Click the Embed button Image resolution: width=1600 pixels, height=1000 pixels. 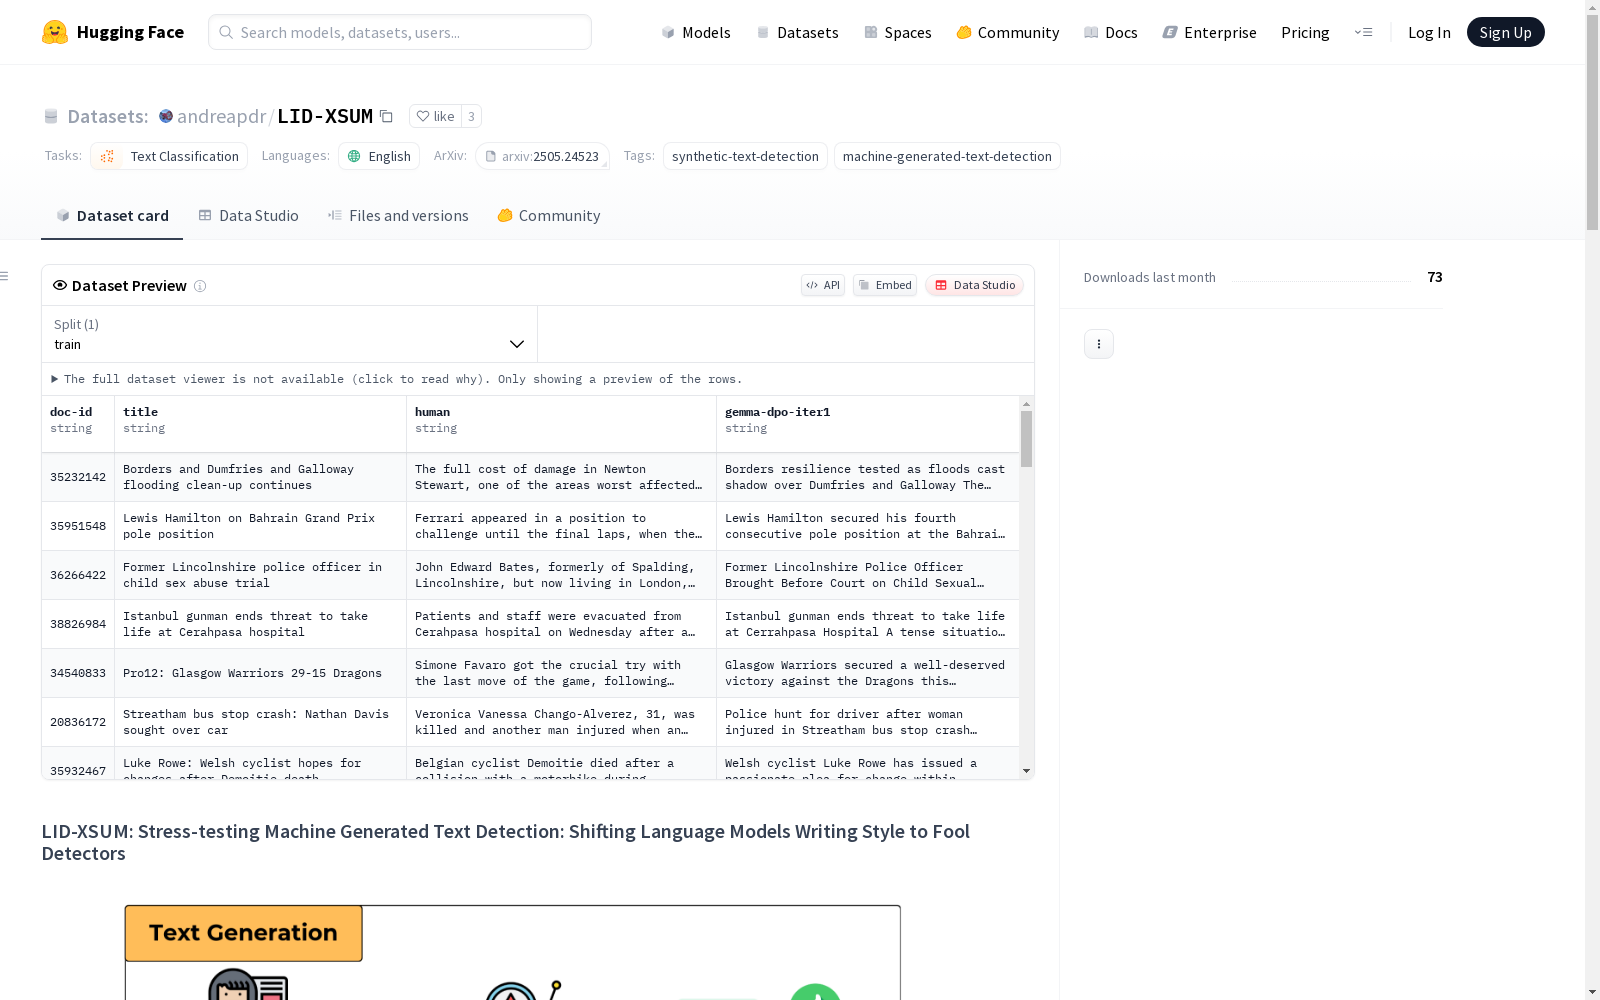pos(885,285)
